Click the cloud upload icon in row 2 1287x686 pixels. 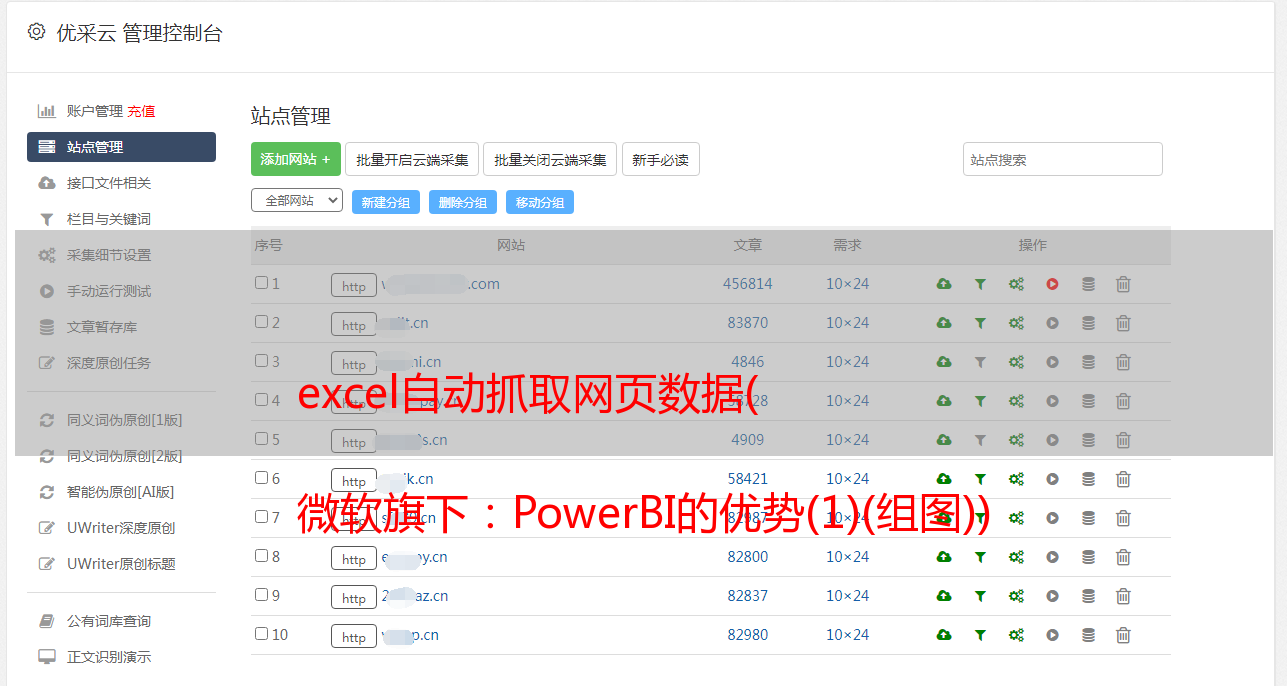tap(944, 323)
